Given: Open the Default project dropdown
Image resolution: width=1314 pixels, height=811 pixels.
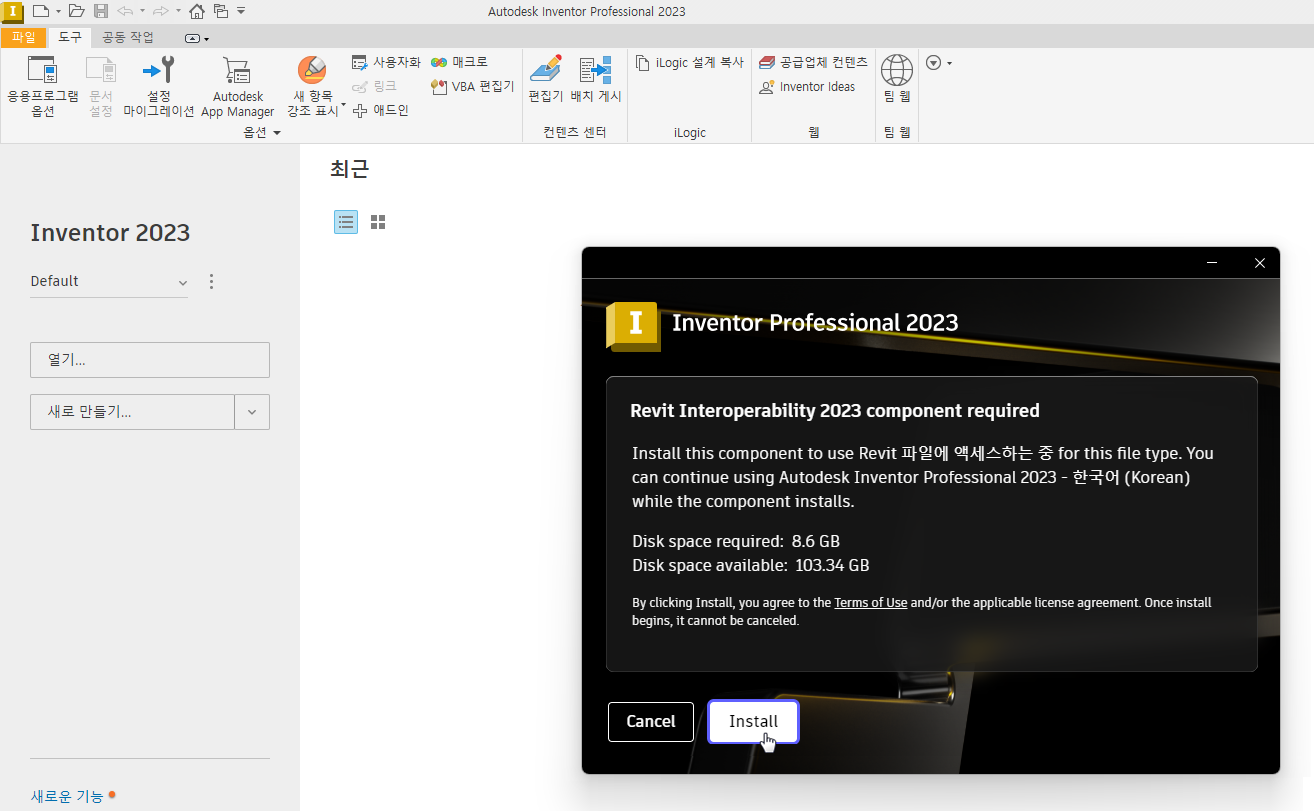Looking at the screenshot, I should (109, 282).
